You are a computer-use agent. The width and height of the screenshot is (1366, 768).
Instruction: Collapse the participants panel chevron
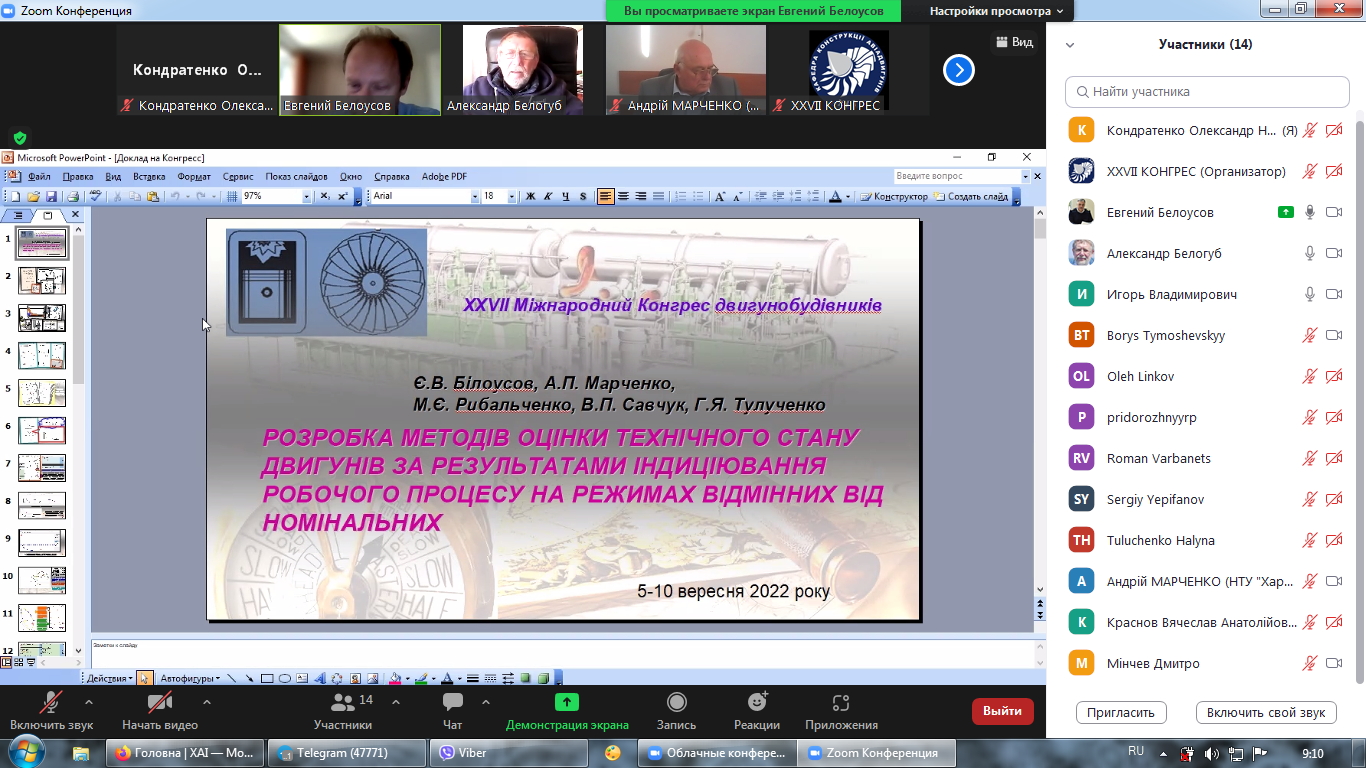(1070, 45)
